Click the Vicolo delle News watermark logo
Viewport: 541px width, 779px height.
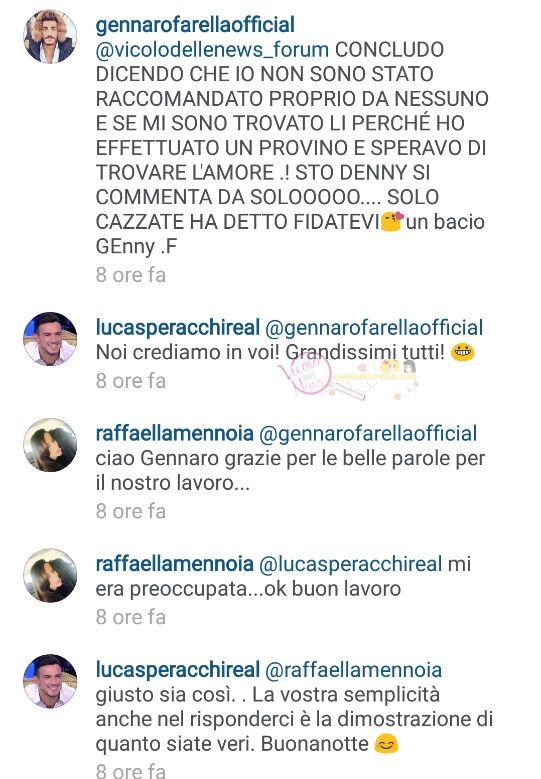(348, 376)
